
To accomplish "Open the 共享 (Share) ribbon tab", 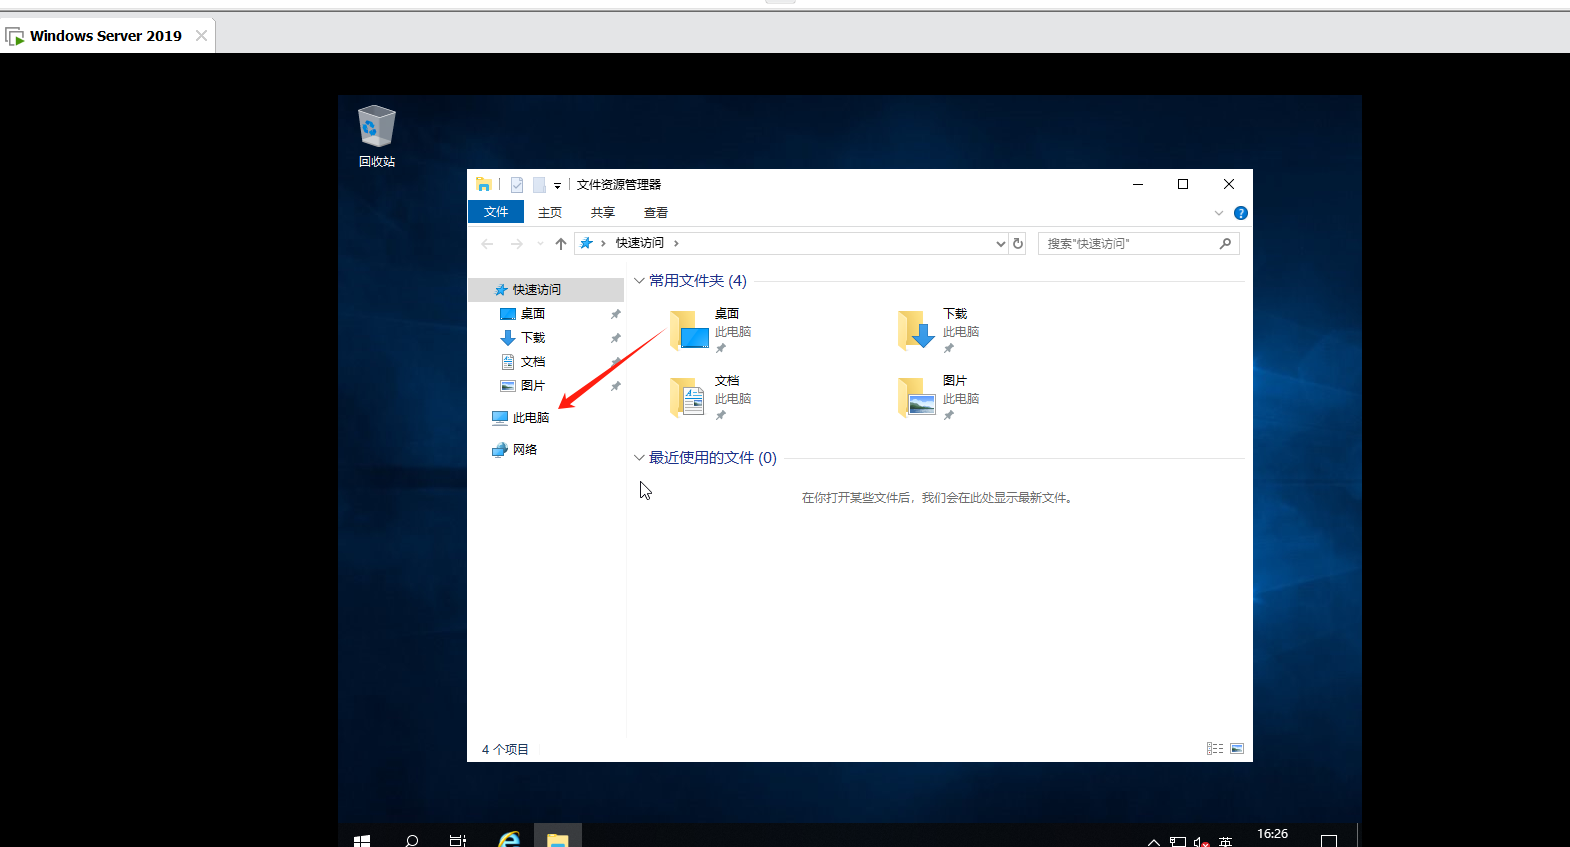I will (x=603, y=212).
